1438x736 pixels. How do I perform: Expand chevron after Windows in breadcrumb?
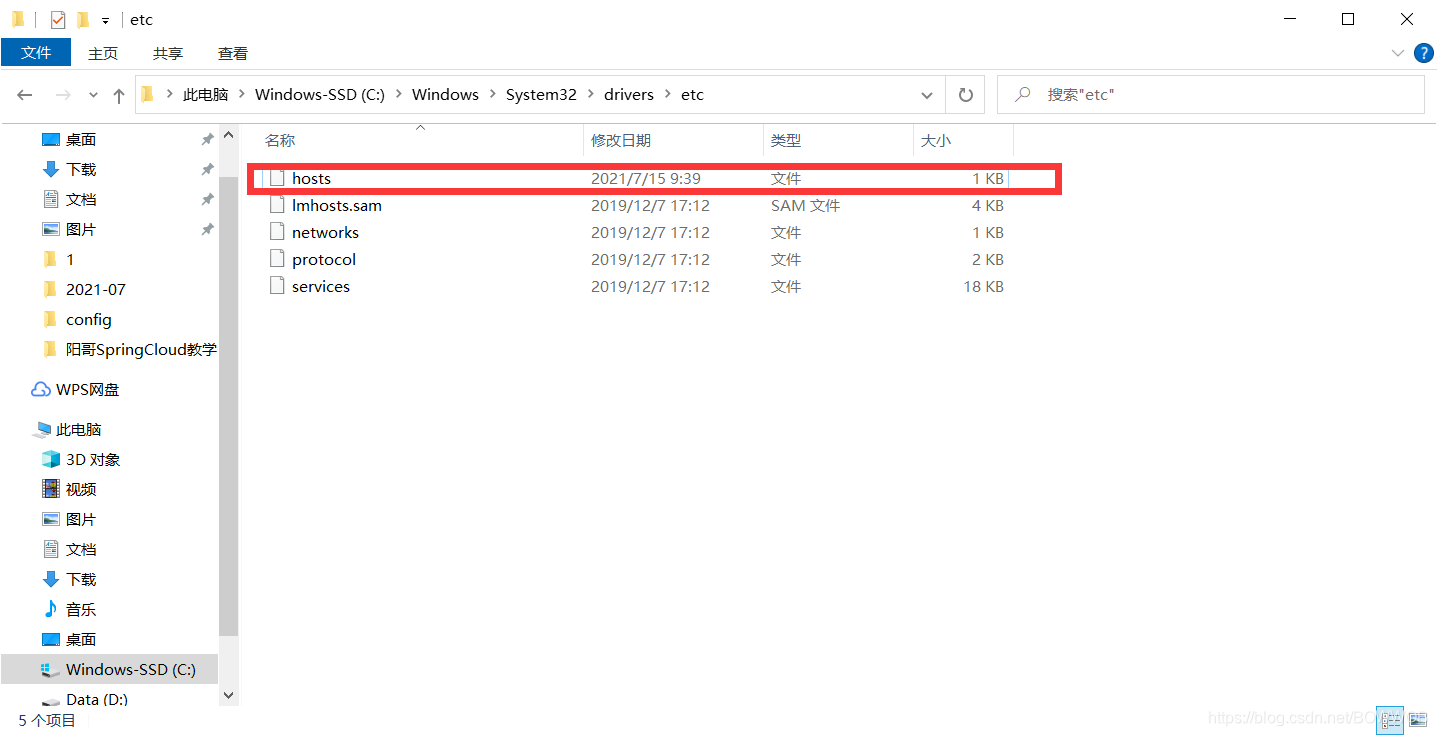[x=492, y=95]
